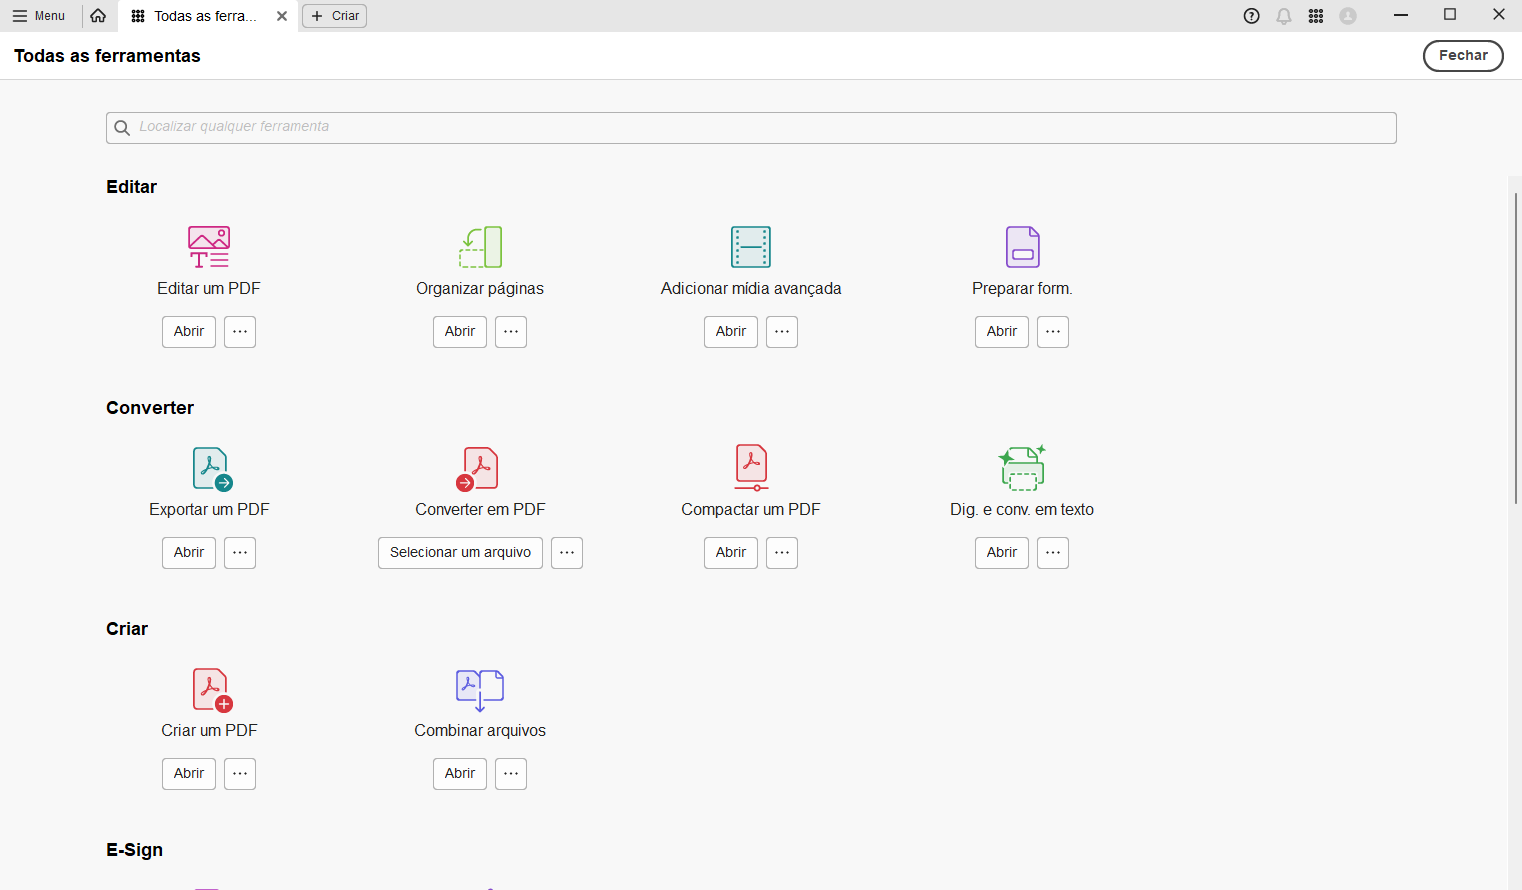This screenshot has width=1522, height=890.
Task: Click the Dig. e conv. em texto label
Action: (x=1022, y=510)
